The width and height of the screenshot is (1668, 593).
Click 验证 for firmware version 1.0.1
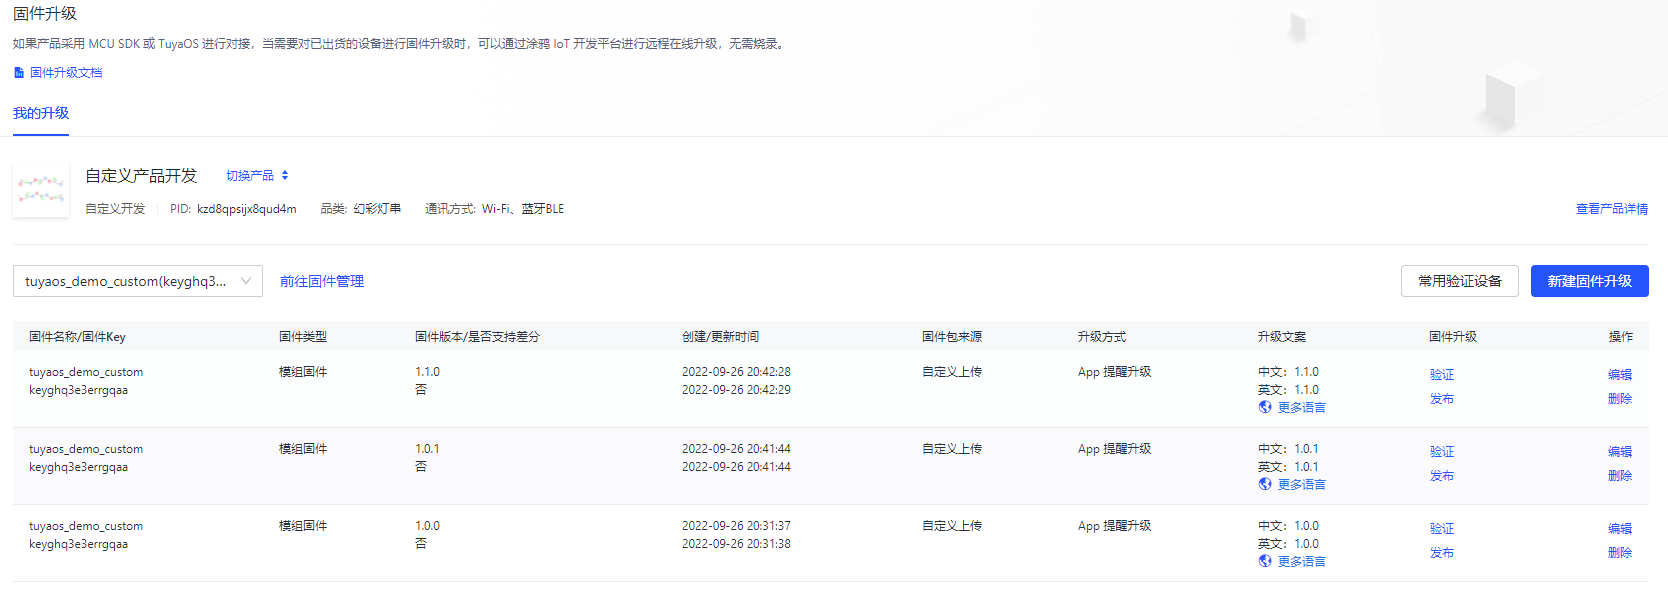click(1442, 452)
